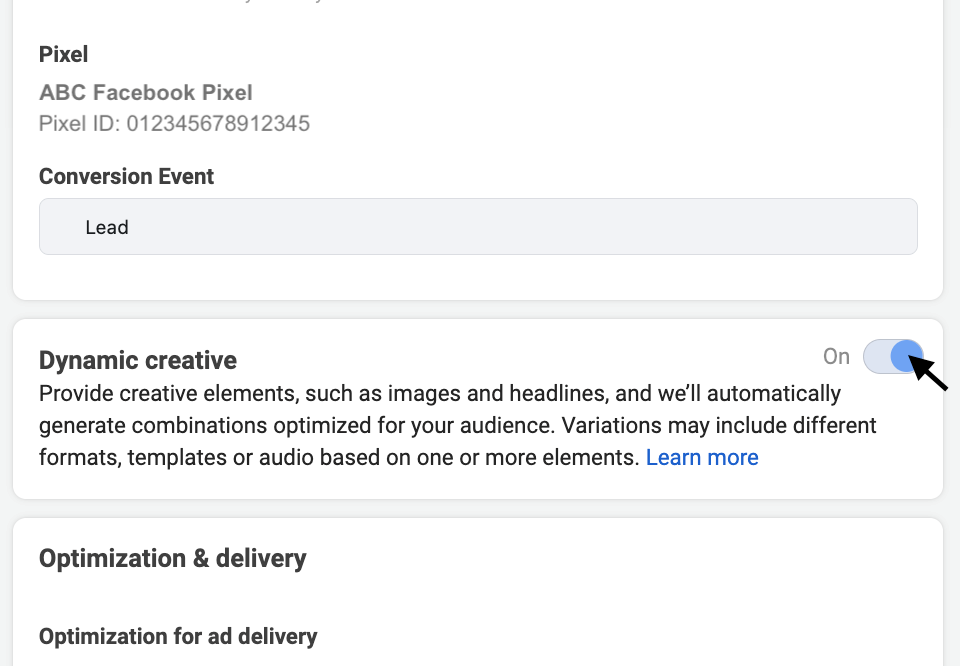Image resolution: width=960 pixels, height=666 pixels.
Task: Click the Conversion Event label
Action: point(127,176)
